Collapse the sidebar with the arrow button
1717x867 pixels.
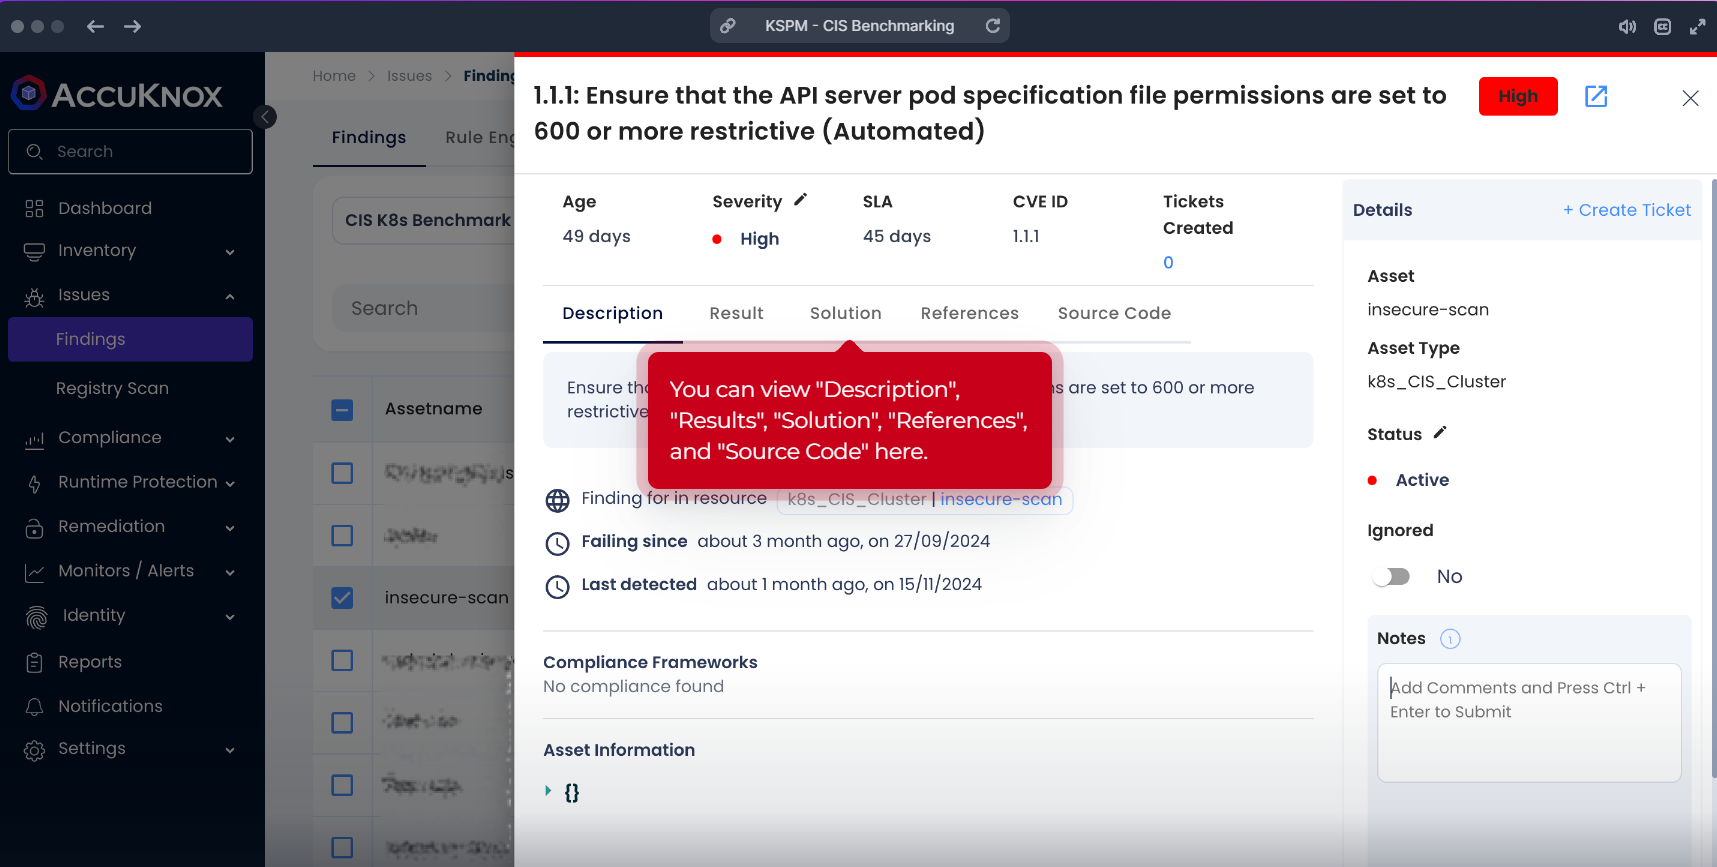click(265, 117)
